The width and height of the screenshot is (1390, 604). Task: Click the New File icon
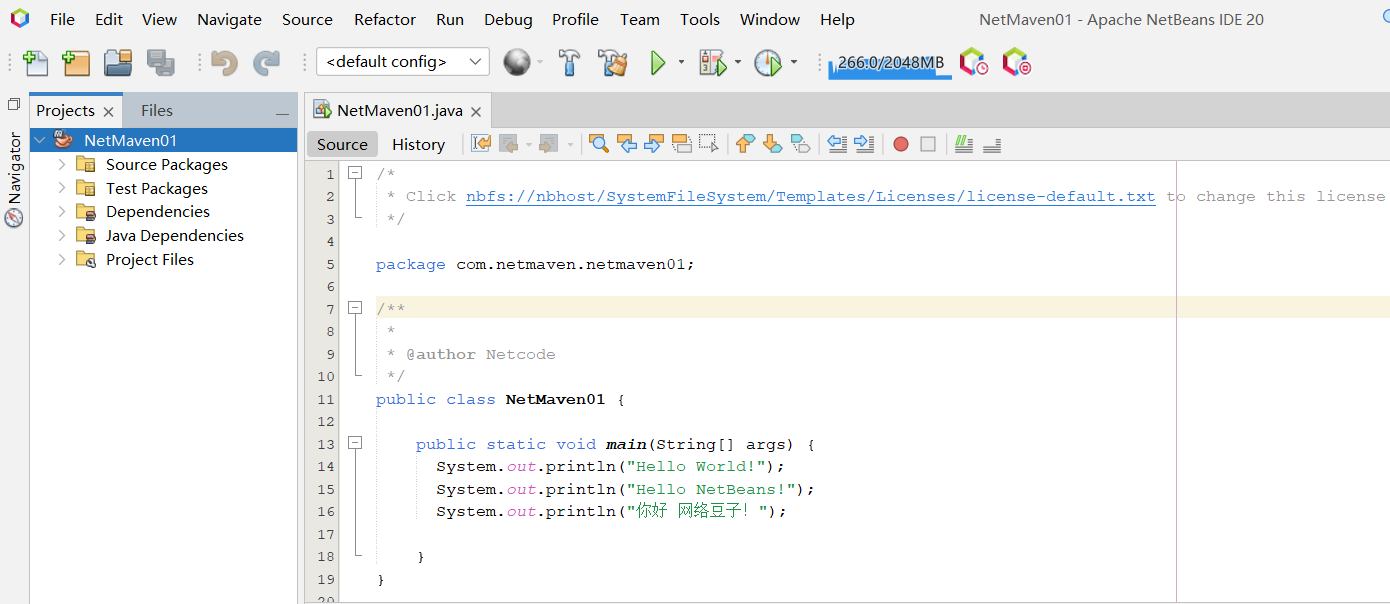35,62
